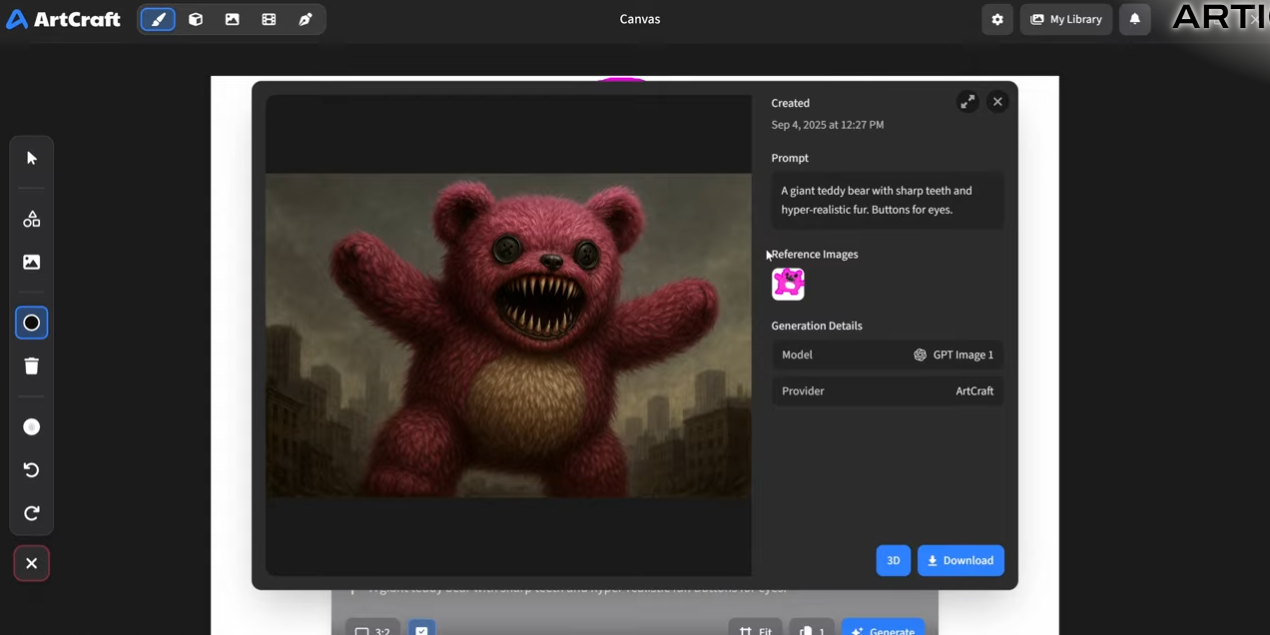Open the video film-strip mode
The image size is (1270, 635).
269,19
